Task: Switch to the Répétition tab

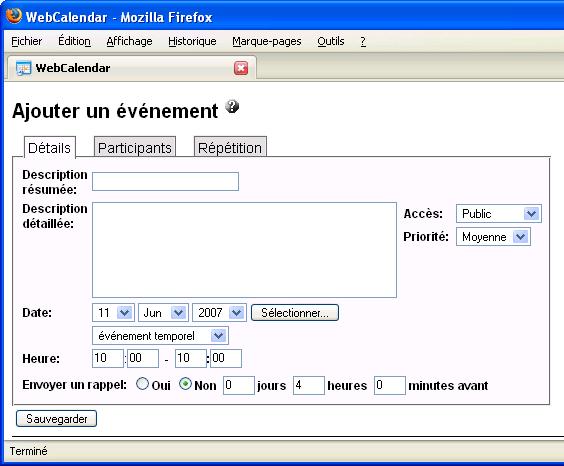Action: click(230, 148)
